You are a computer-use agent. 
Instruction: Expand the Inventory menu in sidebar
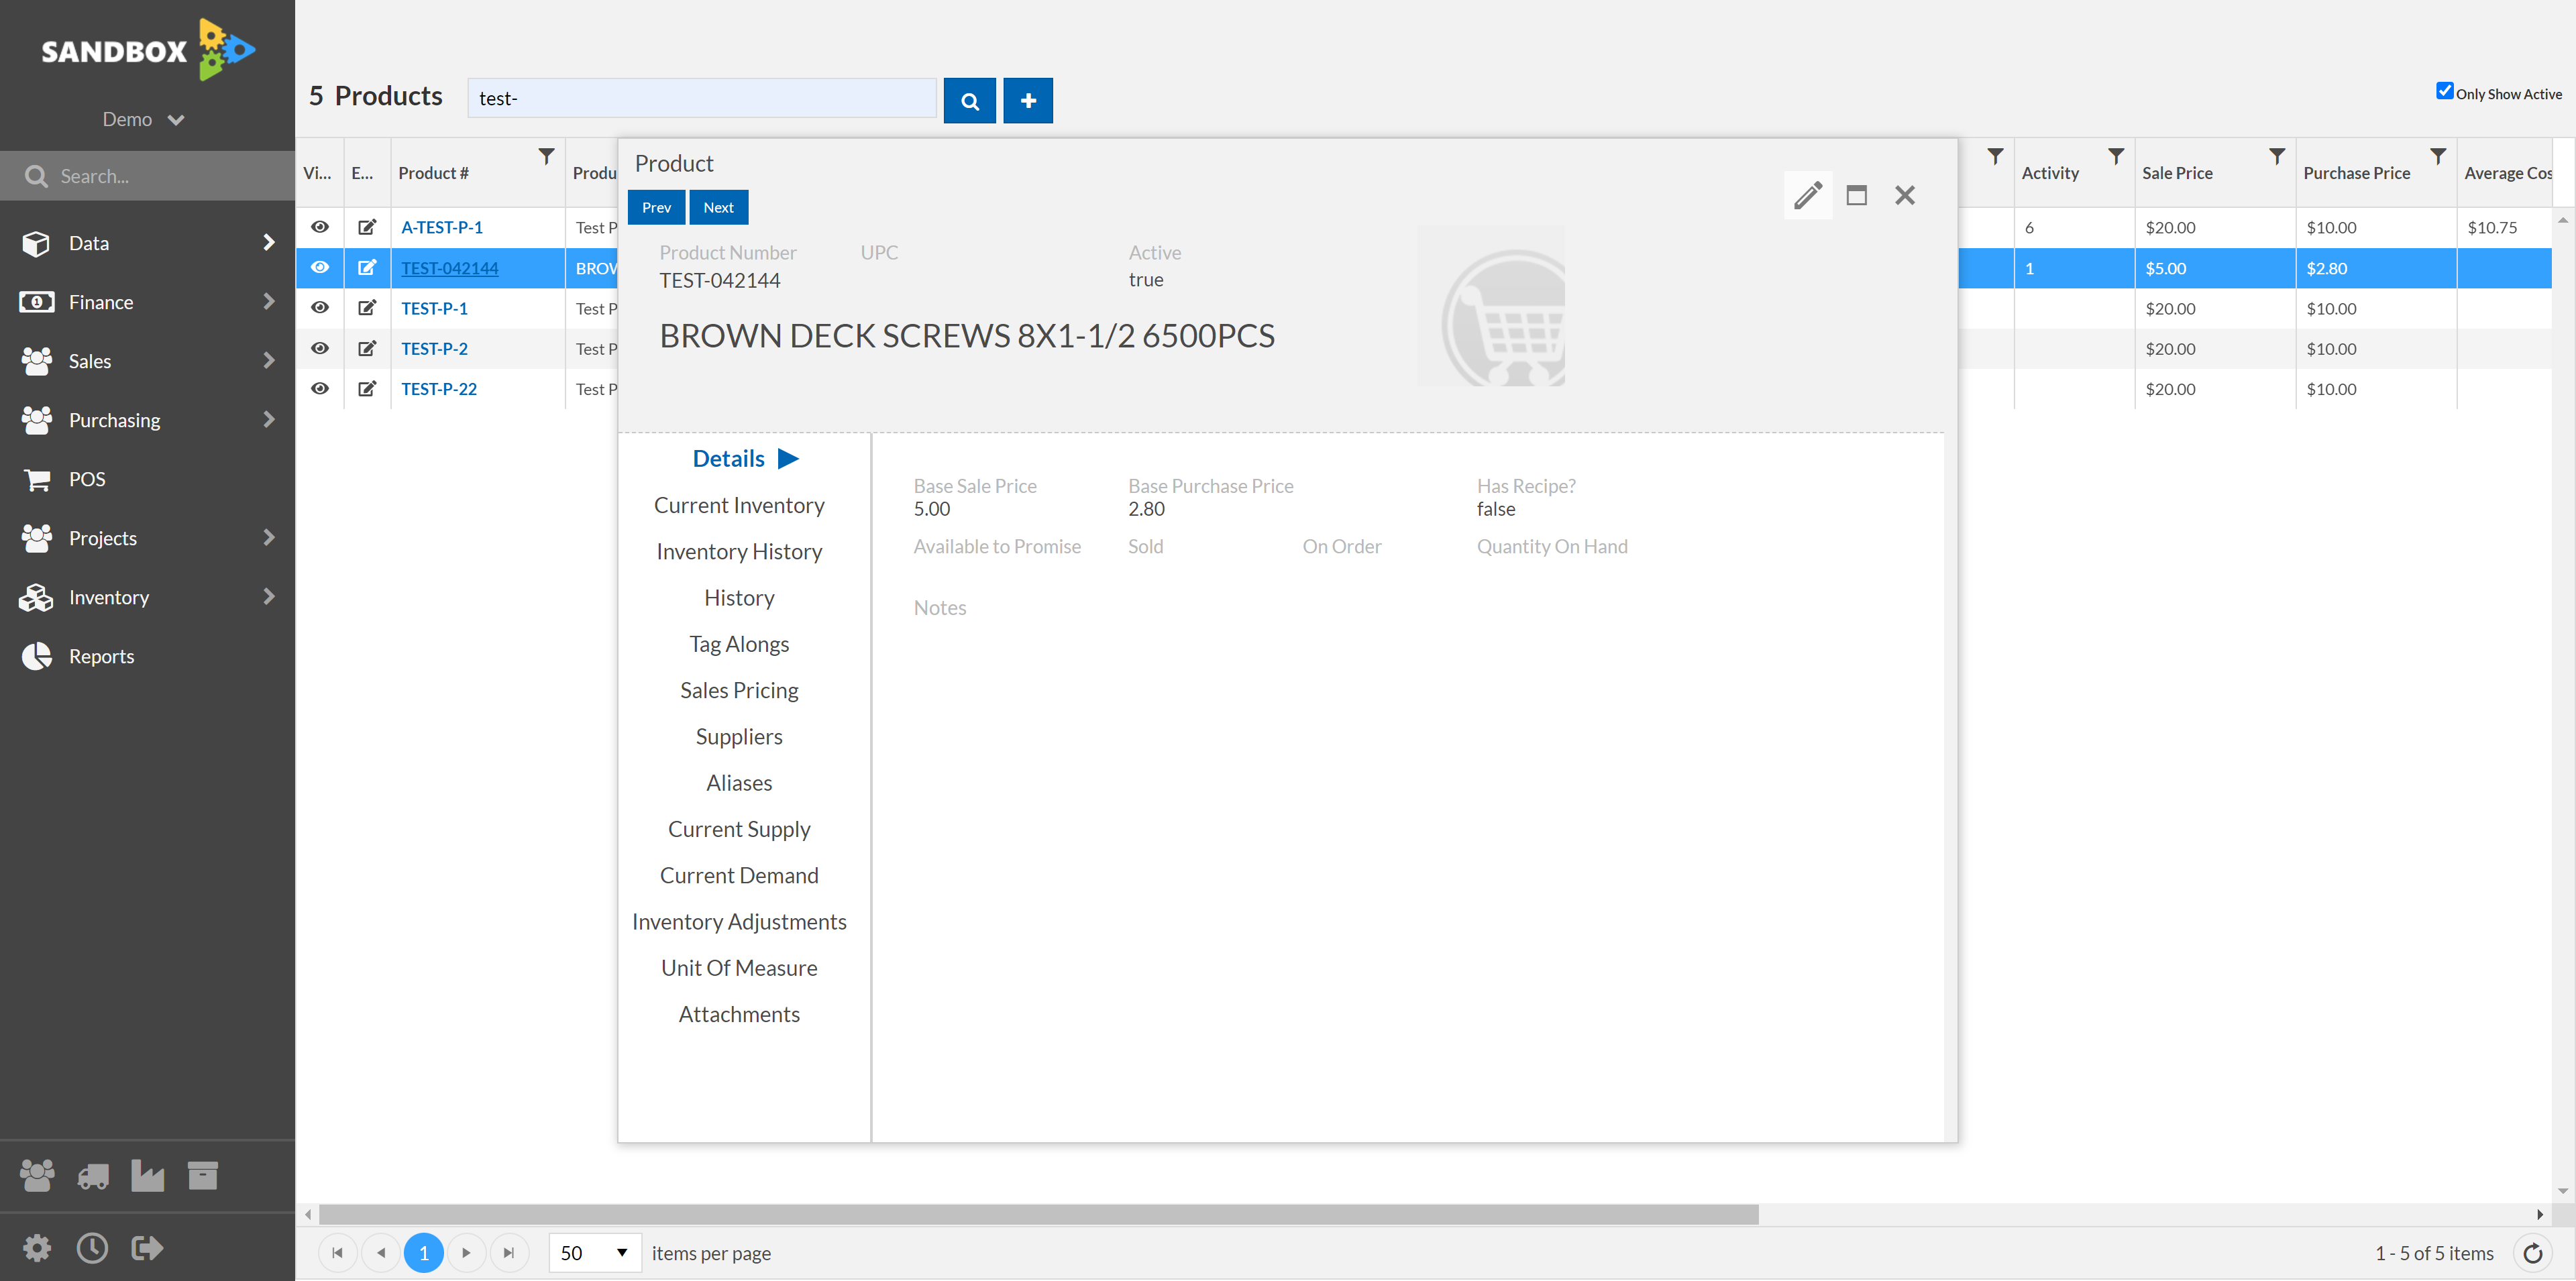tap(148, 597)
